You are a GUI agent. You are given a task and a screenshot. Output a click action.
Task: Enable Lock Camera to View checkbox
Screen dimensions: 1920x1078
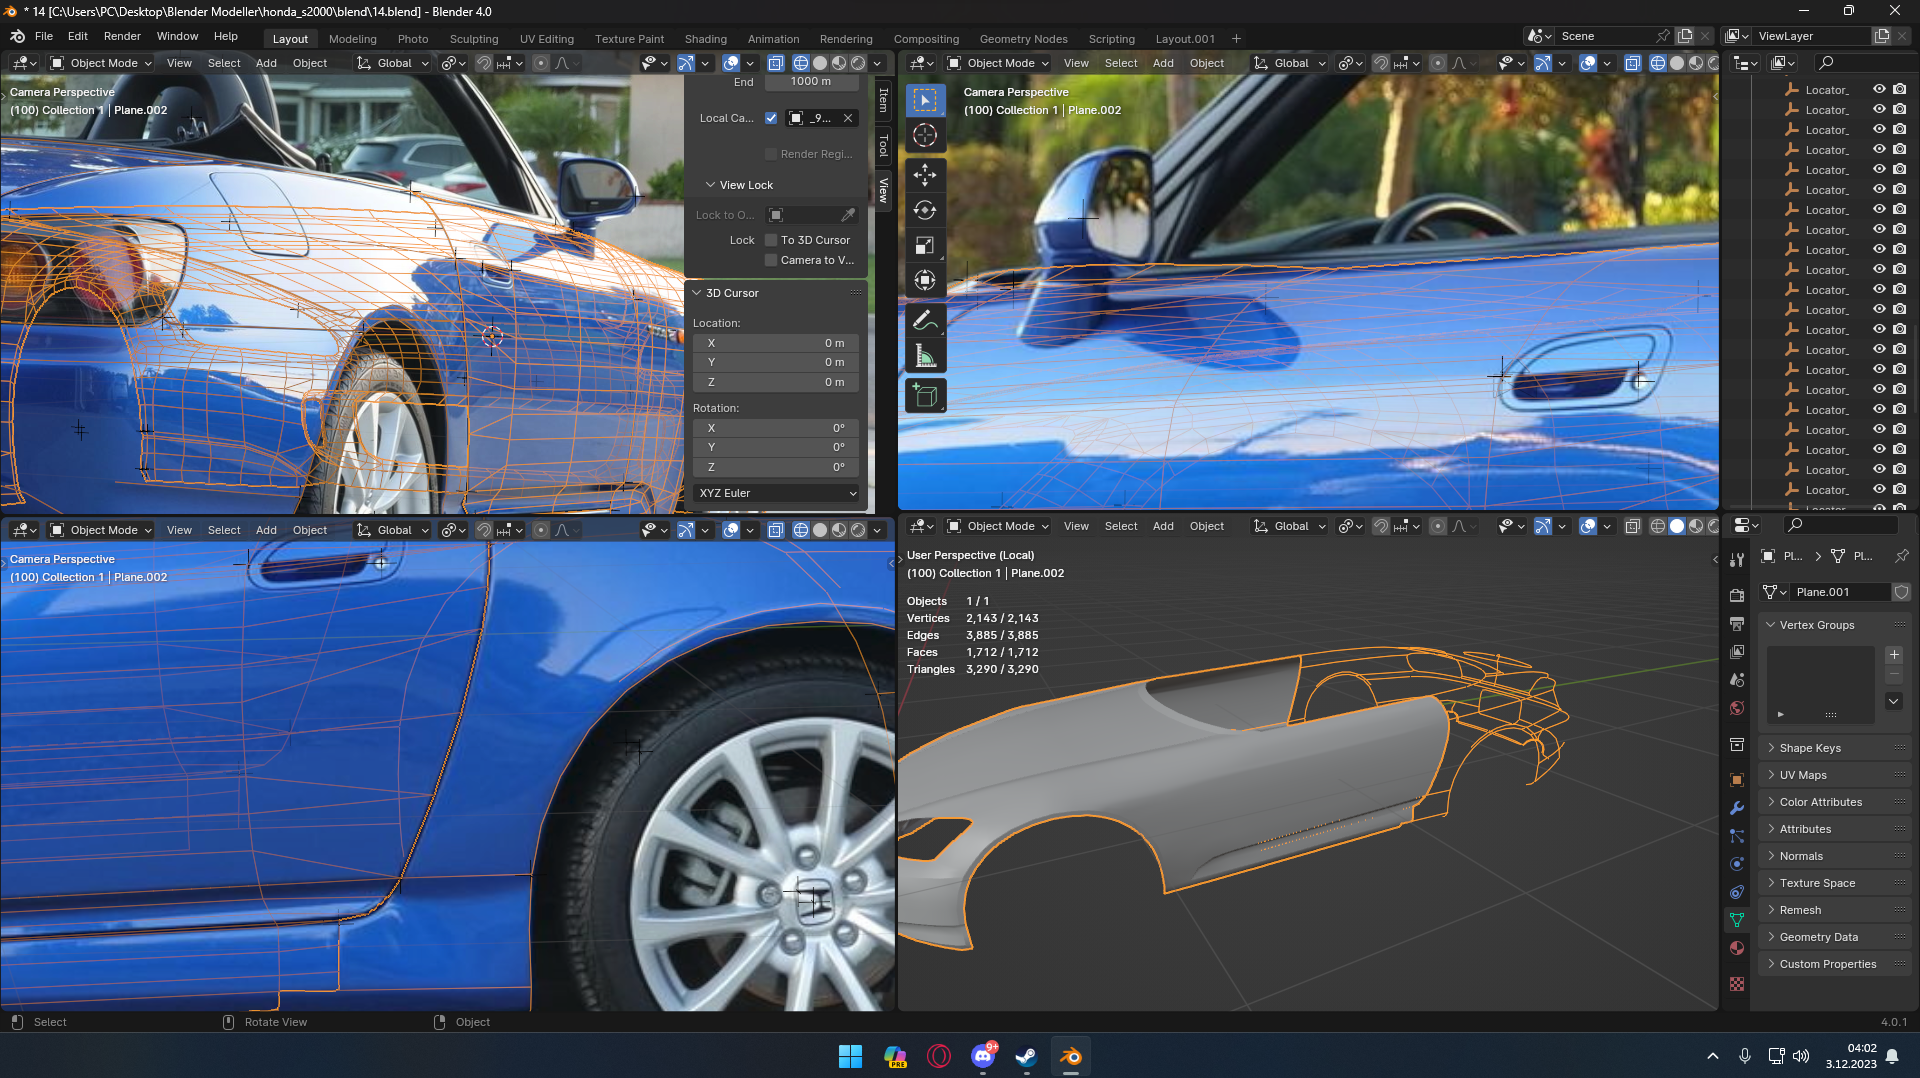pos(771,260)
